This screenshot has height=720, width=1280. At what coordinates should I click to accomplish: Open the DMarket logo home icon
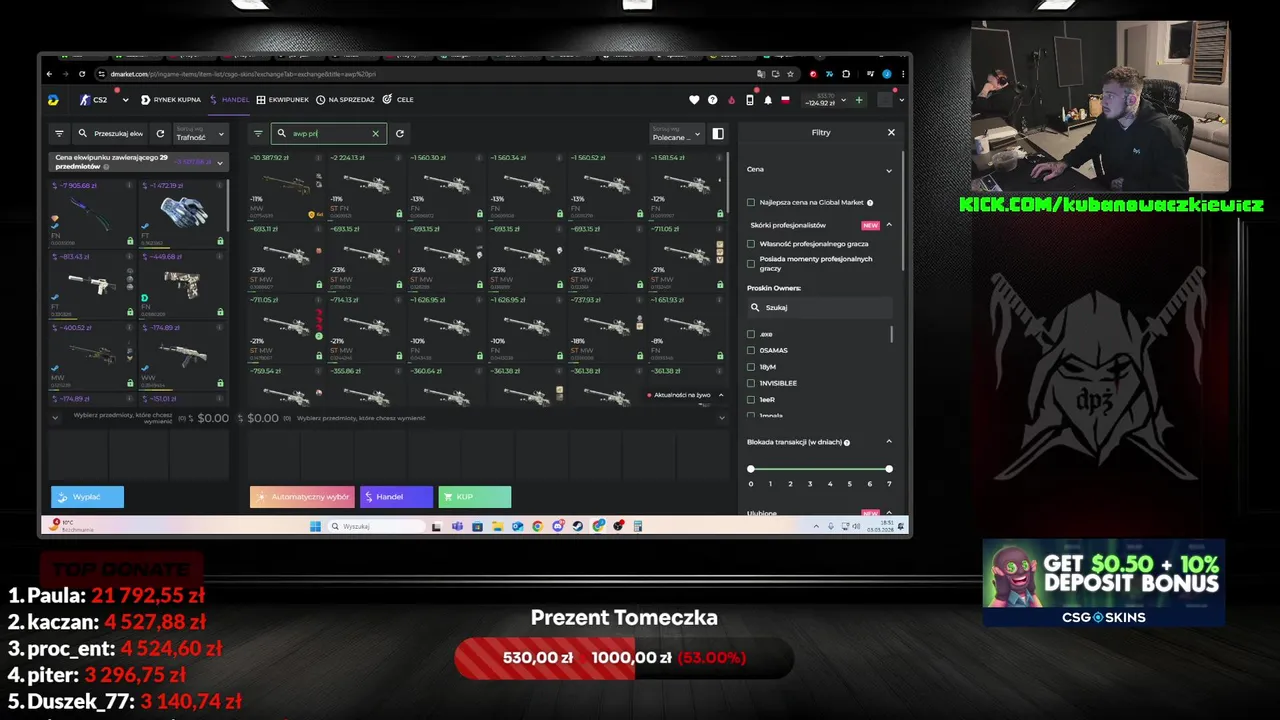click(x=53, y=100)
